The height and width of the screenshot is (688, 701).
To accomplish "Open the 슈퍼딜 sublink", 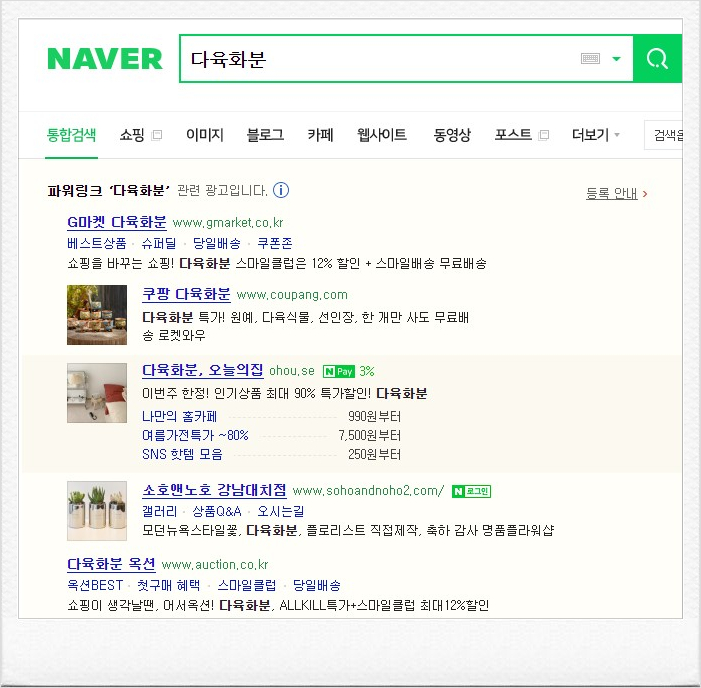I will pyautogui.click(x=159, y=243).
